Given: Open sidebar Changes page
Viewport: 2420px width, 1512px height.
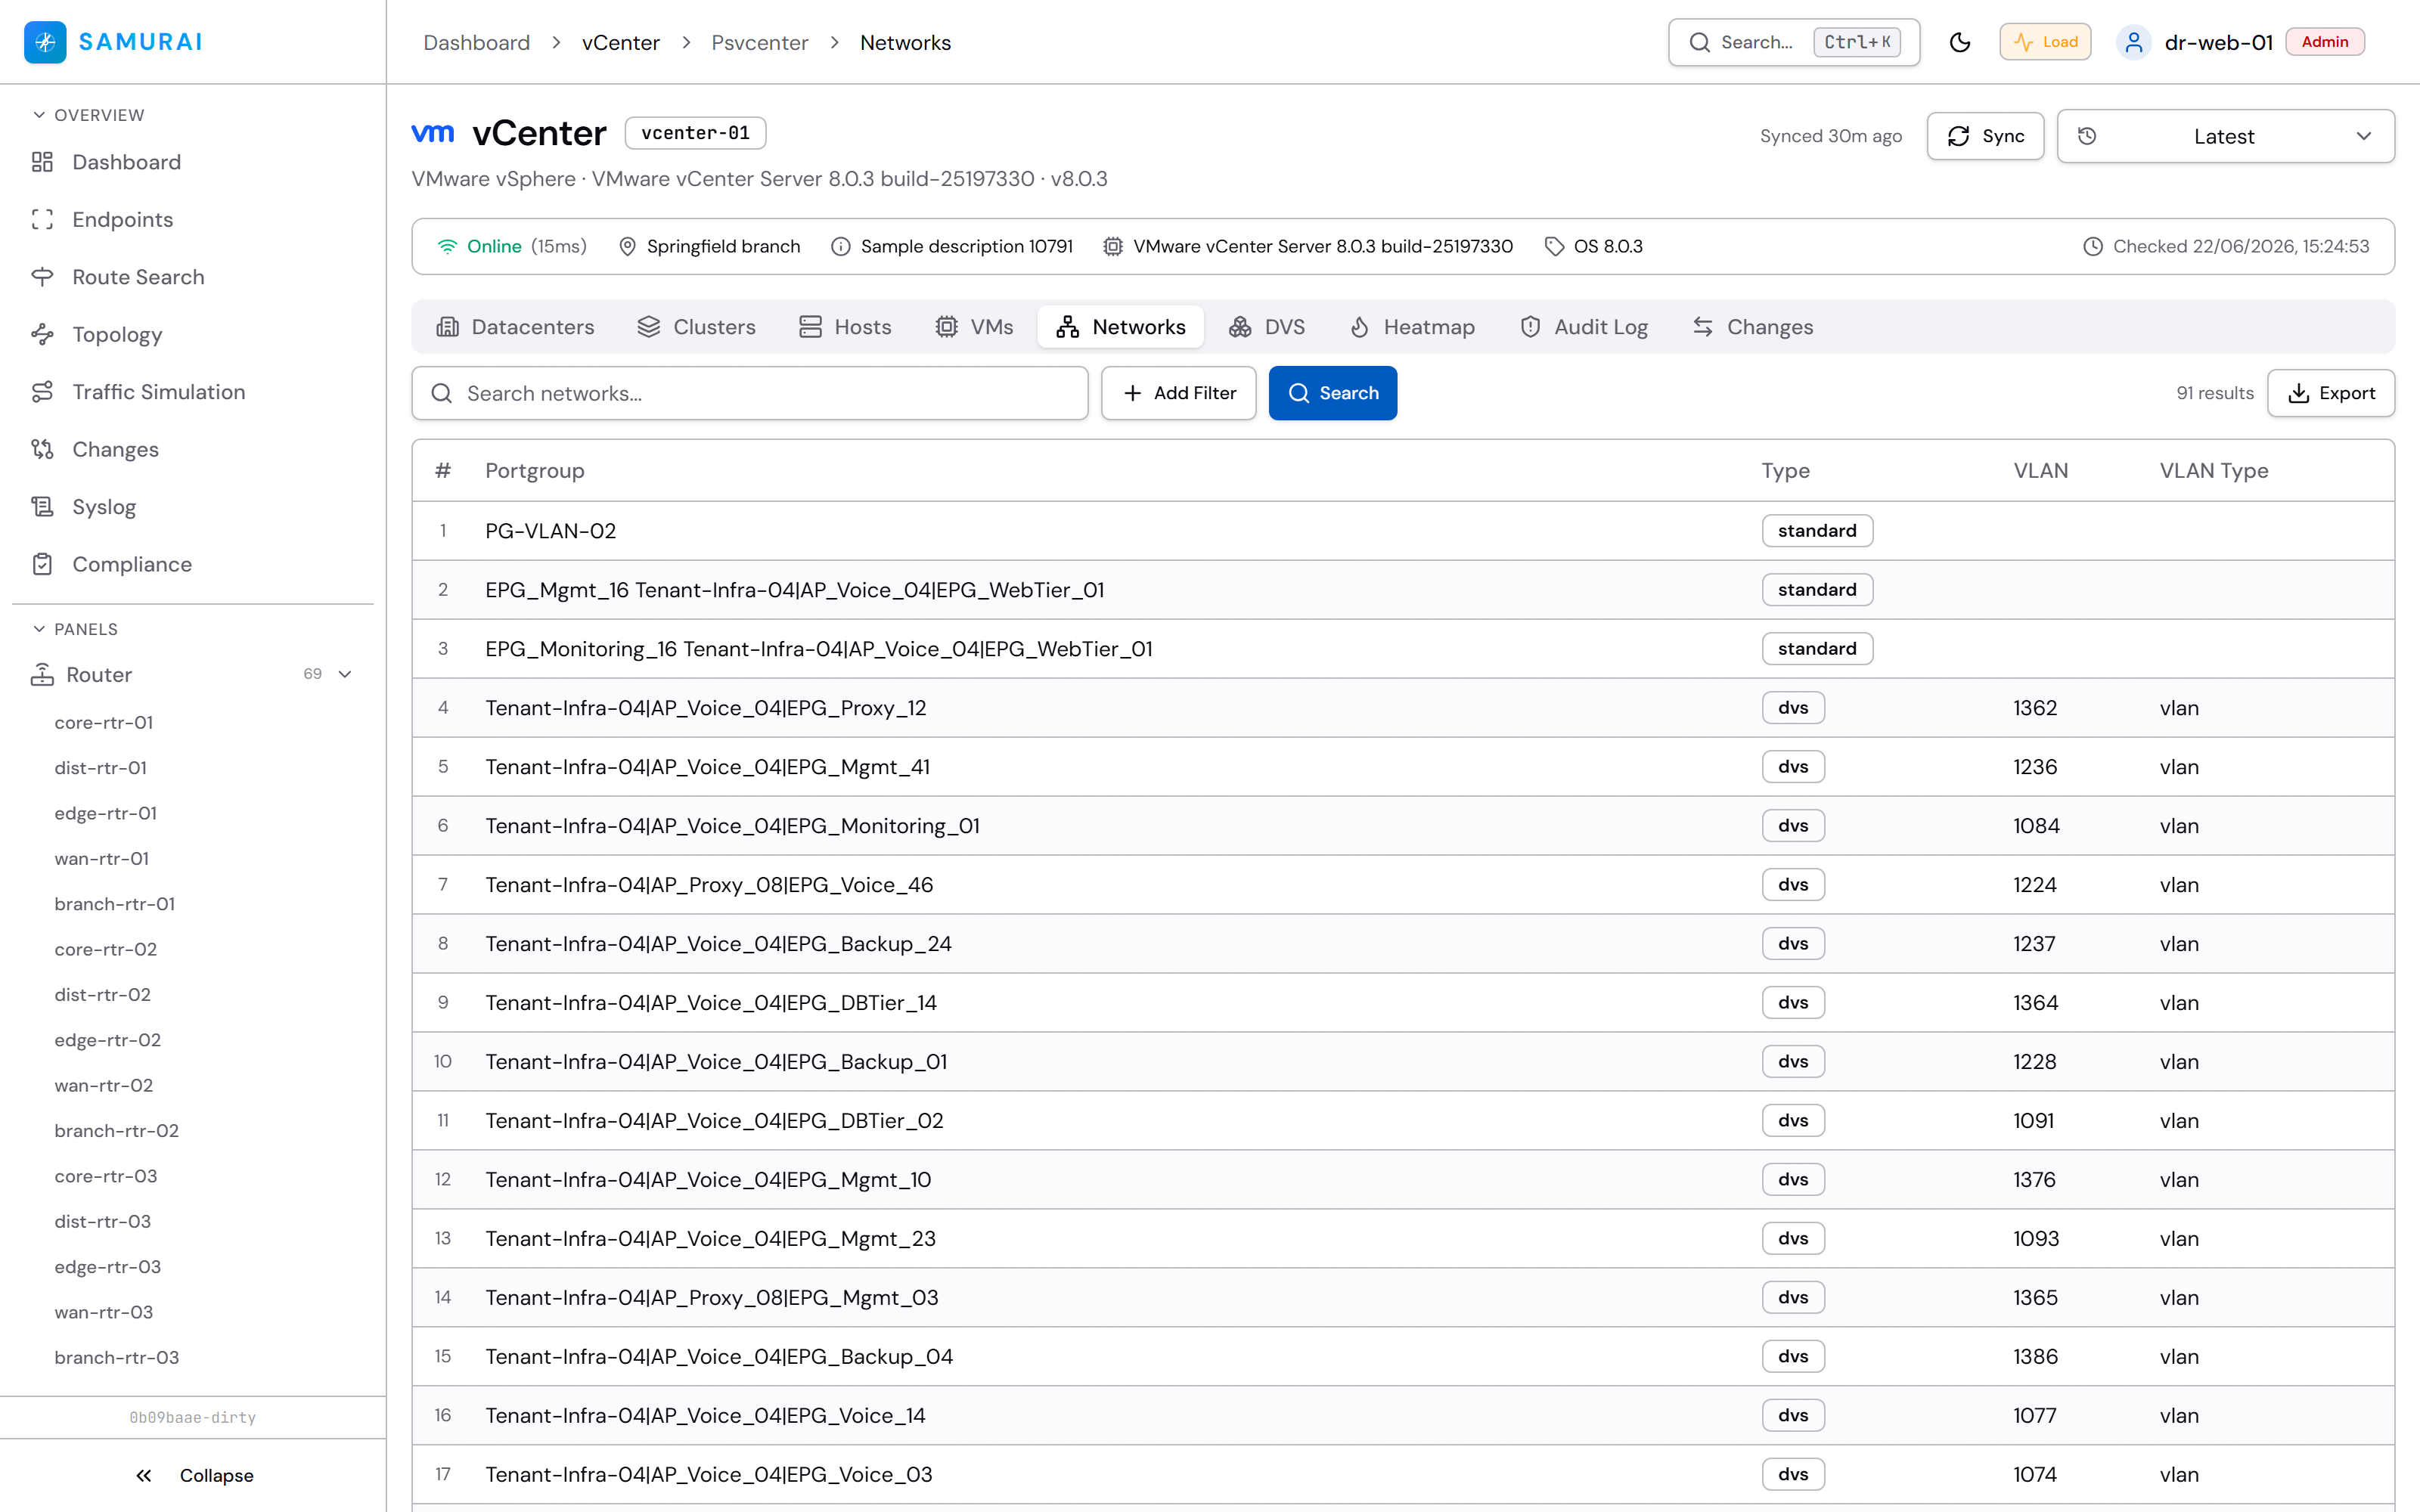Looking at the screenshot, I should pyautogui.click(x=192, y=449).
